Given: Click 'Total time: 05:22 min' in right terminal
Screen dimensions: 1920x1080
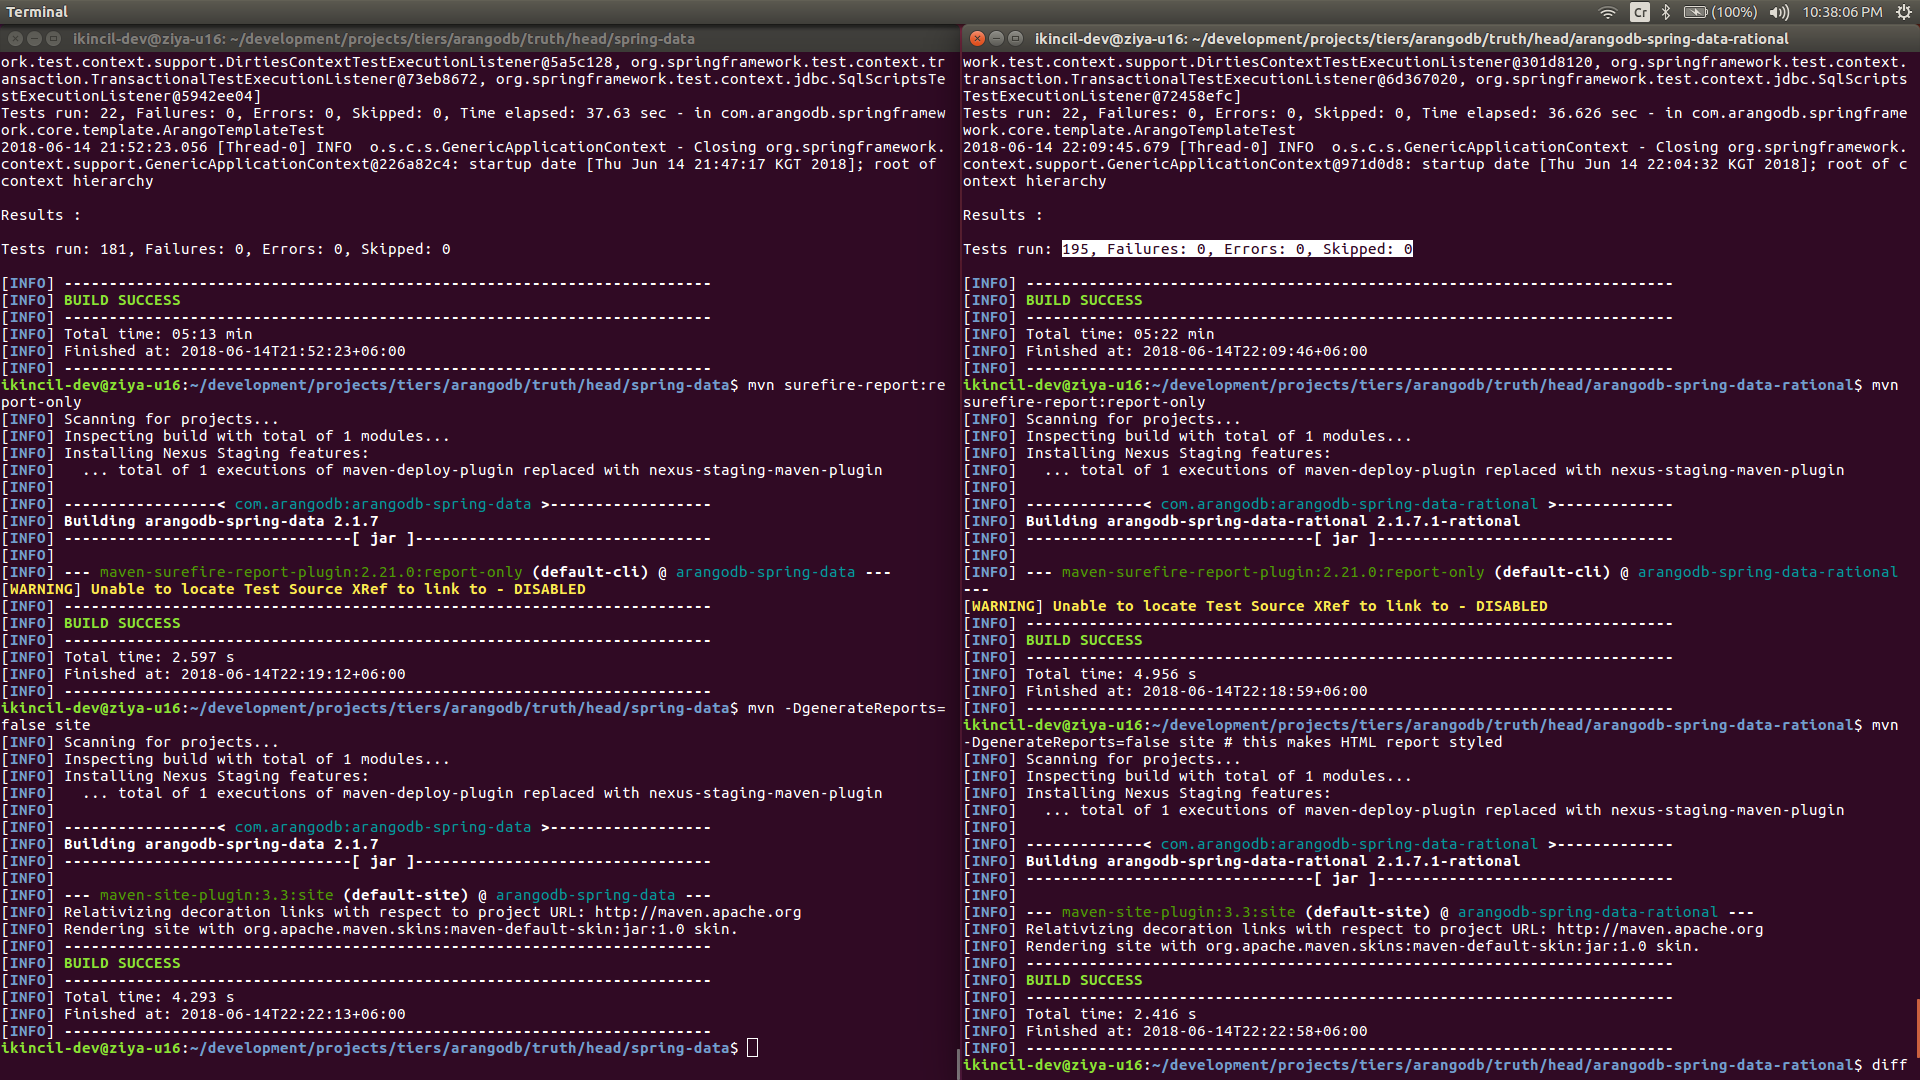Looking at the screenshot, I should (1120, 334).
